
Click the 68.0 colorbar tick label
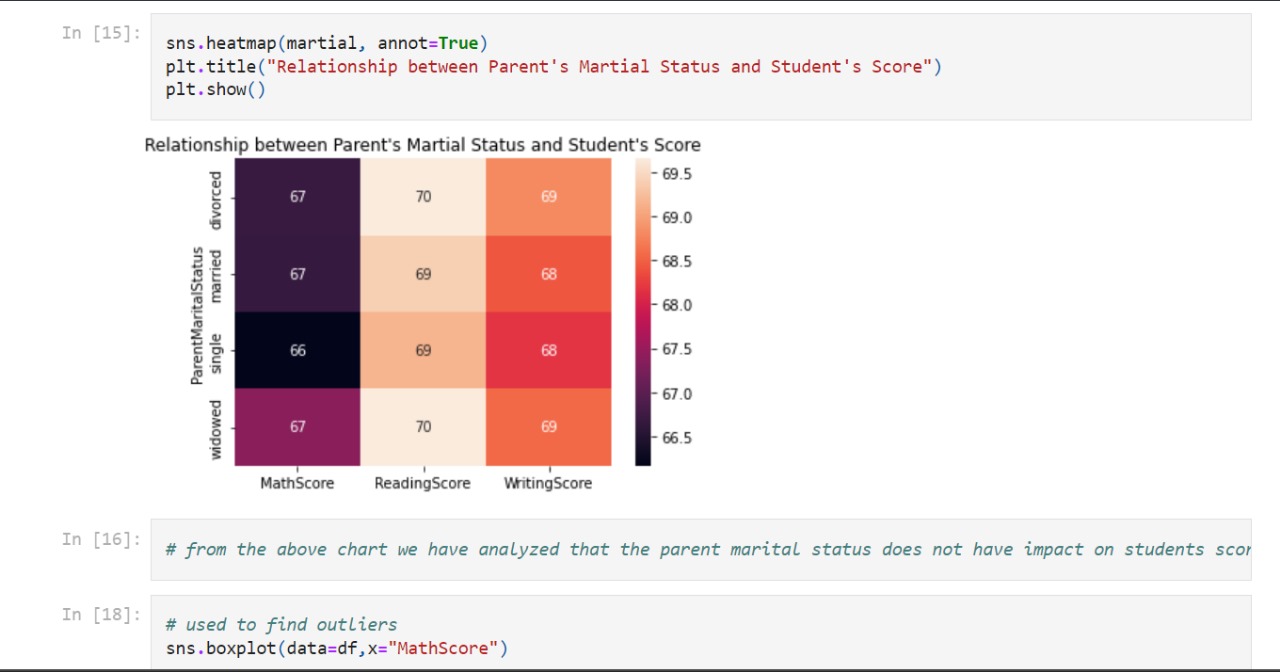coord(676,305)
